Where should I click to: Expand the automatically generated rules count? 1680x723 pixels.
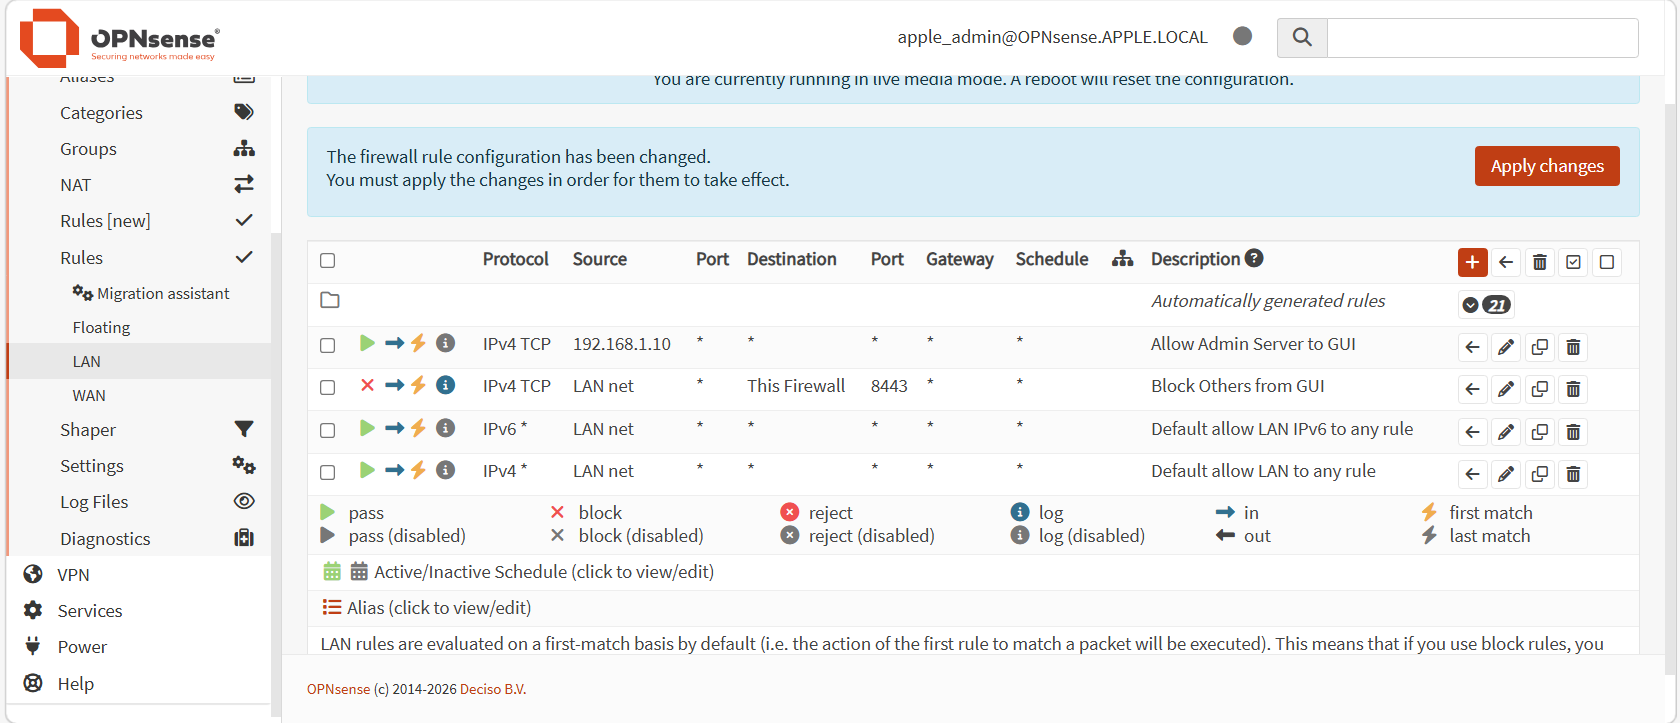(1486, 305)
